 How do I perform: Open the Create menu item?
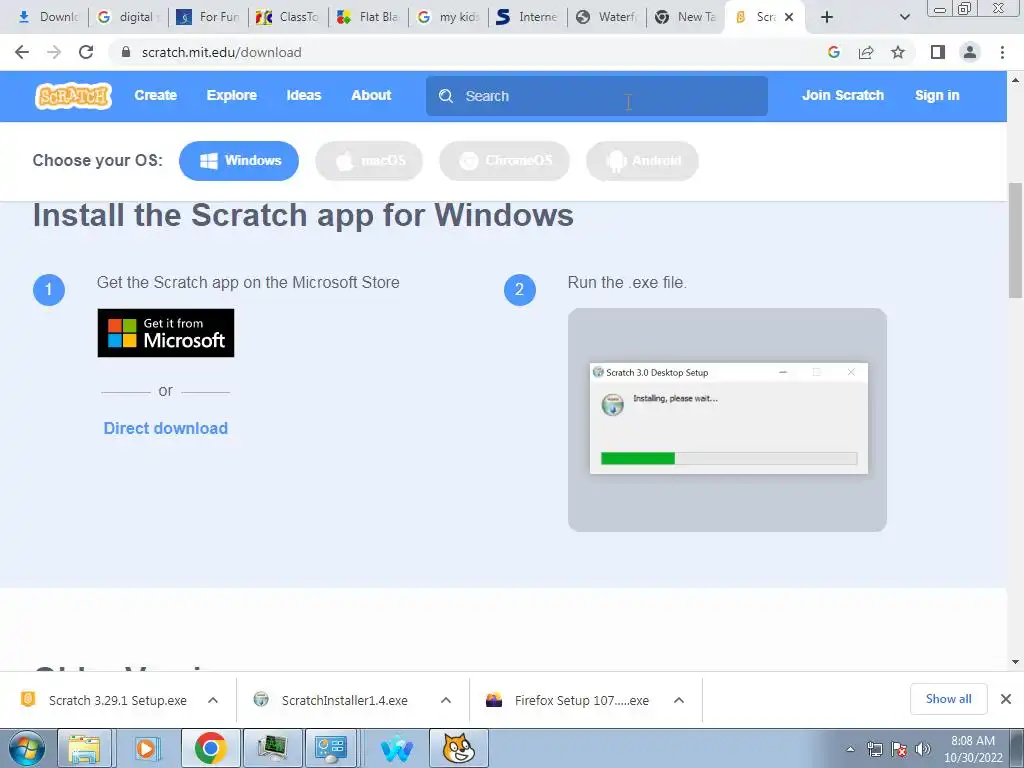155,95
